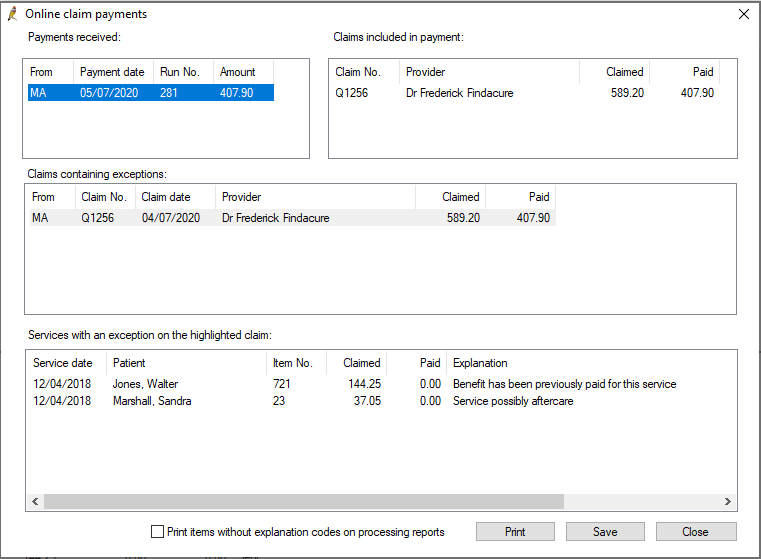The height and width of the screenshot is (559, 761).
Task: Click the right arrow of horizontal scrollbar
Action: [x=728, y=501]
